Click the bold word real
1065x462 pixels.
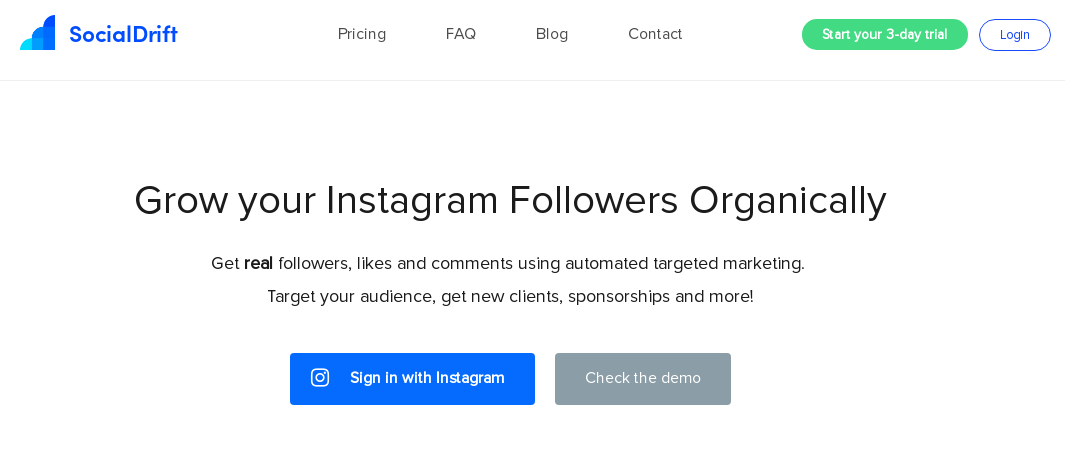pyautogui.click(x=259, y=263)
